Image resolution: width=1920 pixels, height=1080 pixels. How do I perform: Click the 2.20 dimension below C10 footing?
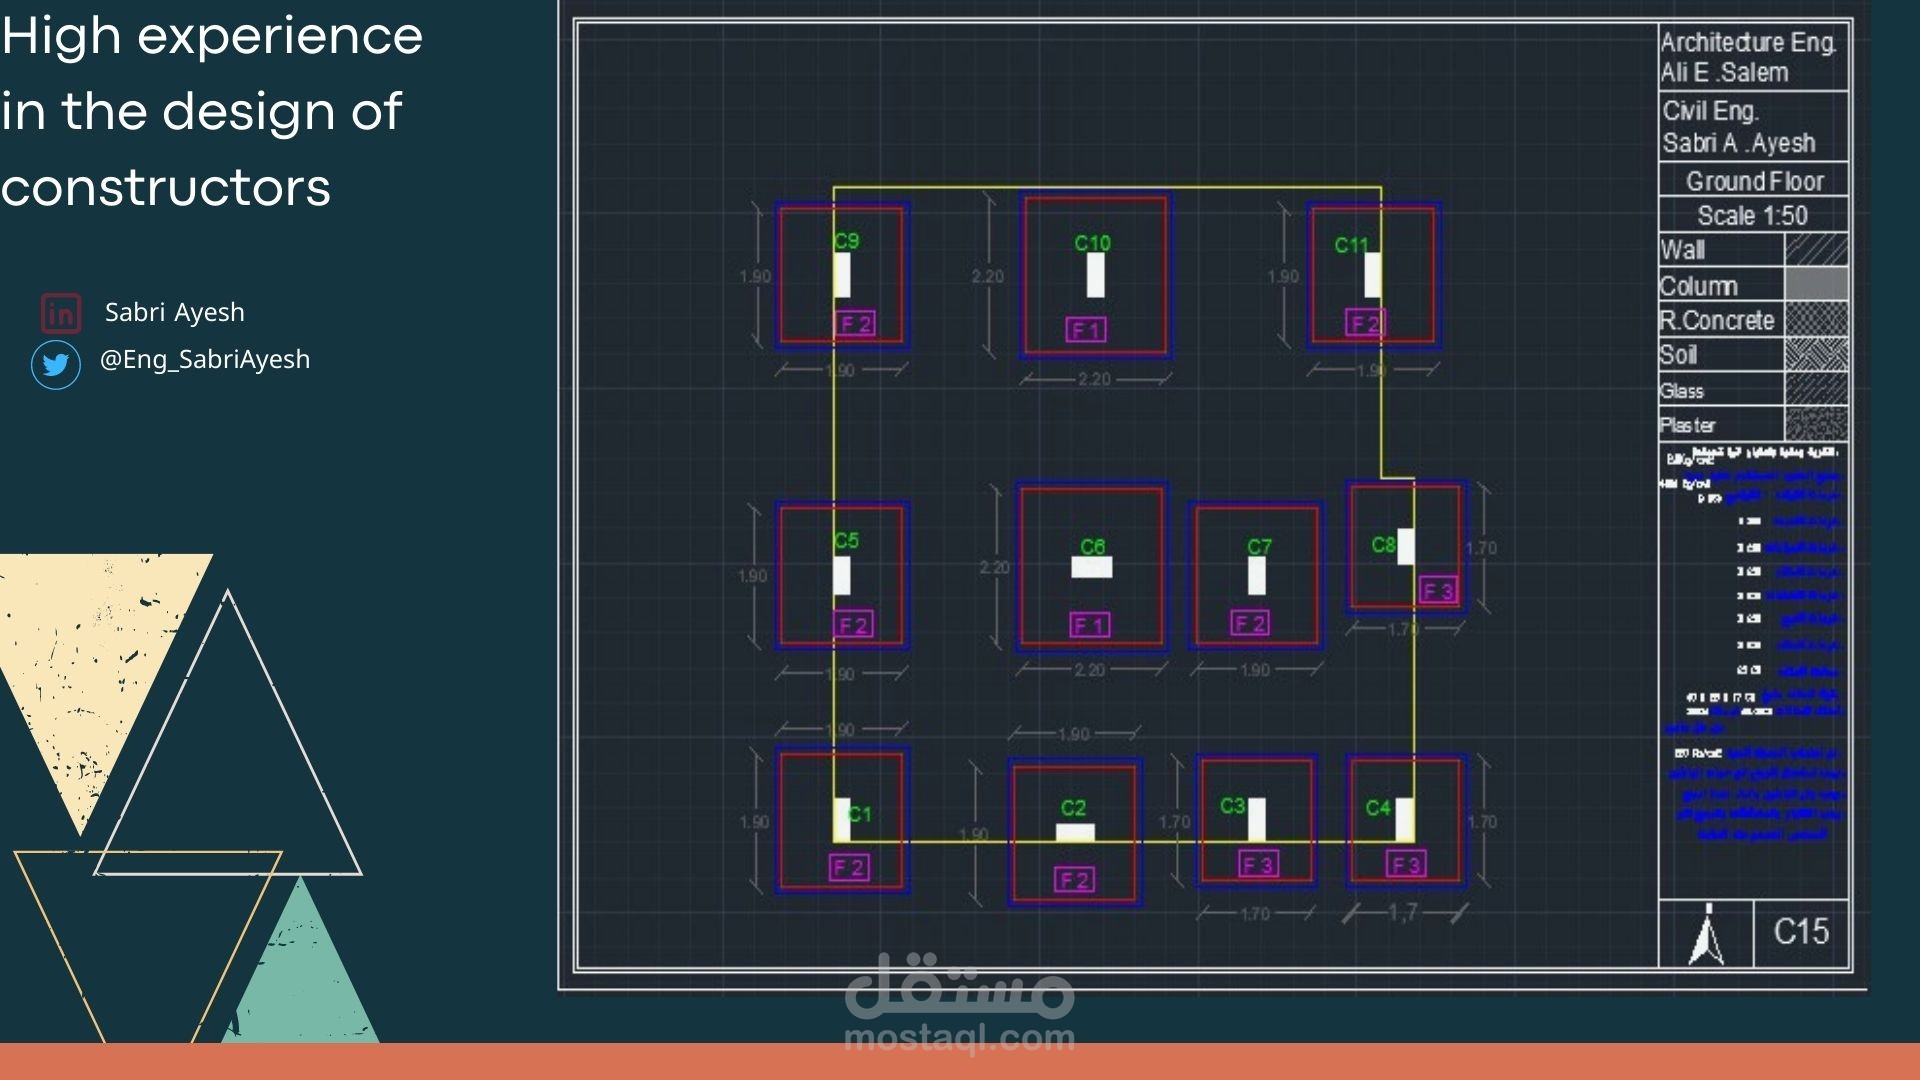1094,379
